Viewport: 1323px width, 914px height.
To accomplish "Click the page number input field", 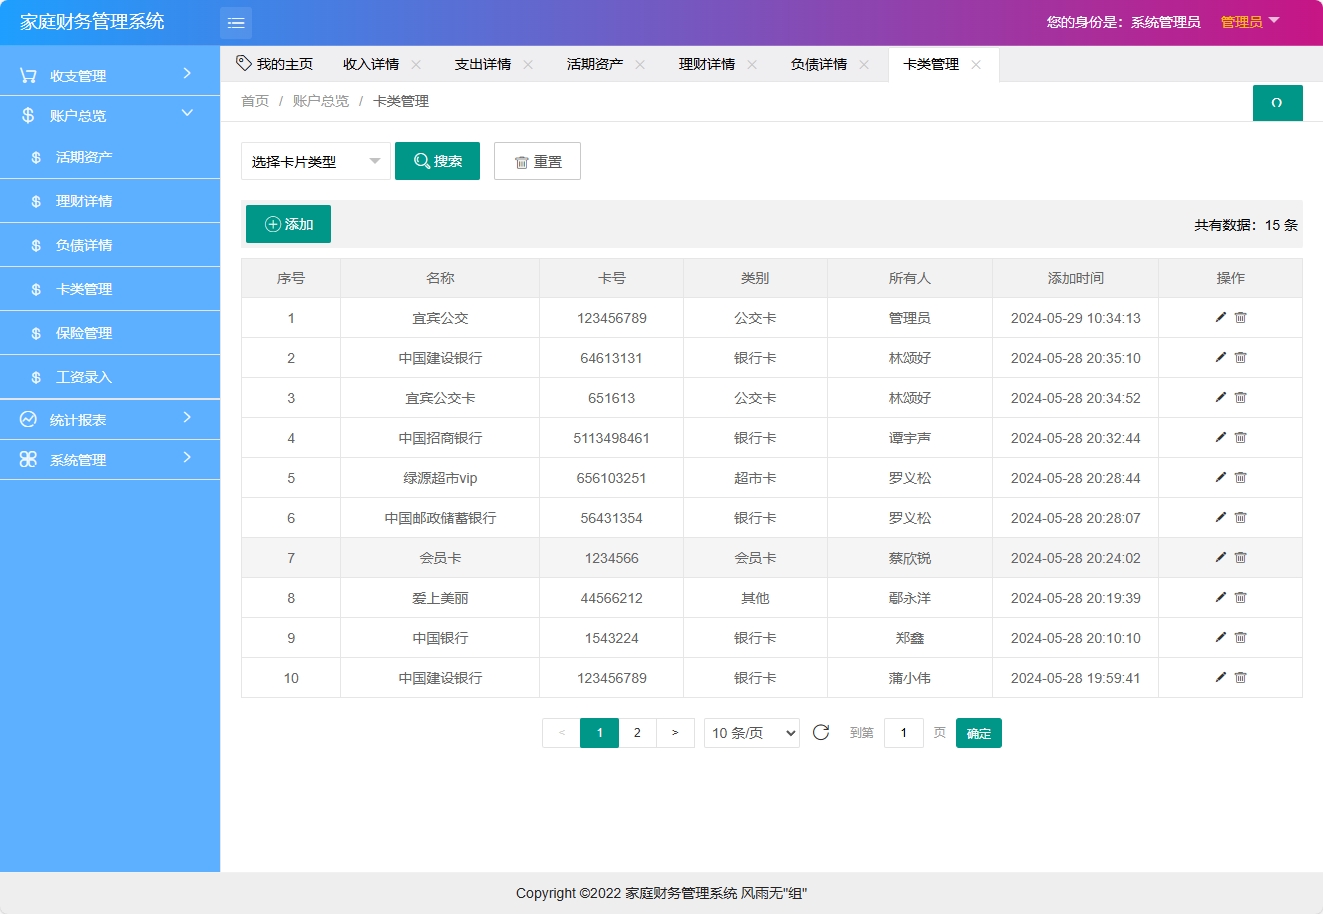I will [x=903, y=732].
